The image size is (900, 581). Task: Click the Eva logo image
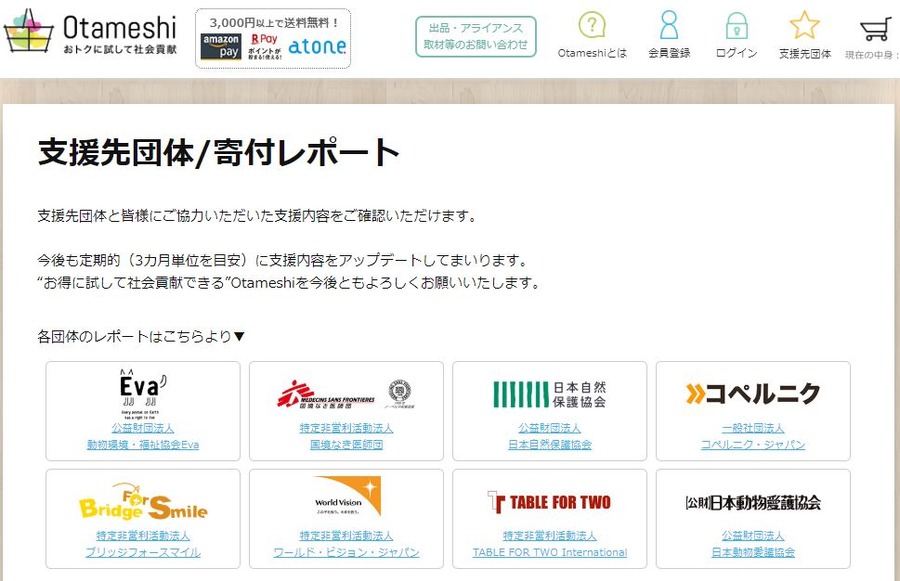tap(142, 394)
